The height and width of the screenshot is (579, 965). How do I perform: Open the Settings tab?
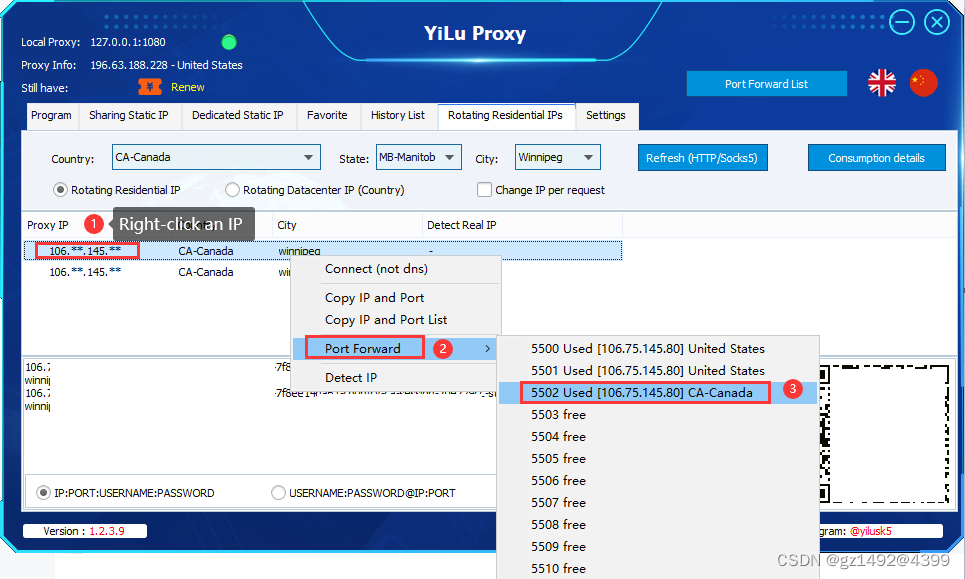[x=606, y=115]
